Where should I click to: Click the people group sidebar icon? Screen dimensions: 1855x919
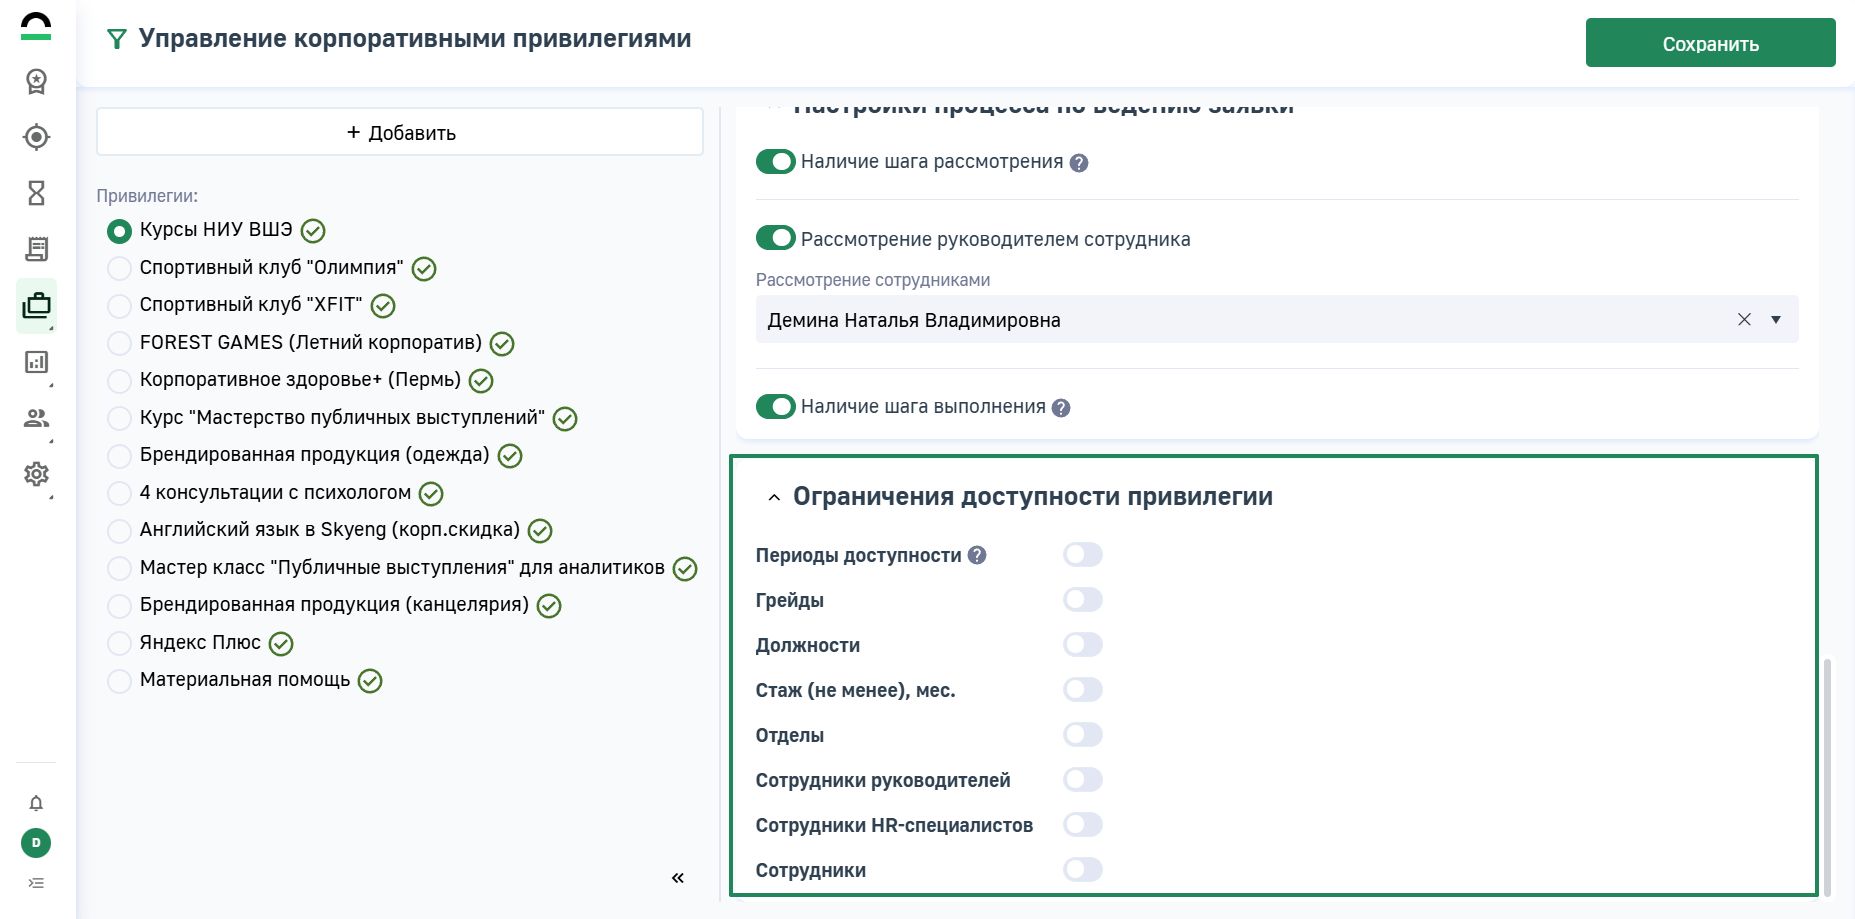36,418
